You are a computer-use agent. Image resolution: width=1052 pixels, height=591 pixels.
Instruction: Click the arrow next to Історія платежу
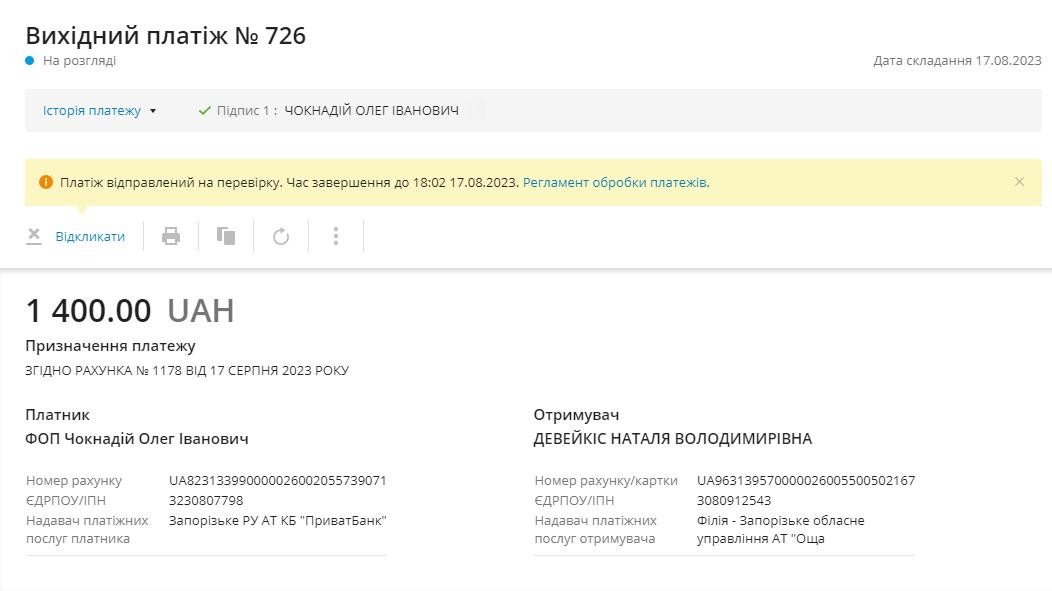click(x=153, y=111)
